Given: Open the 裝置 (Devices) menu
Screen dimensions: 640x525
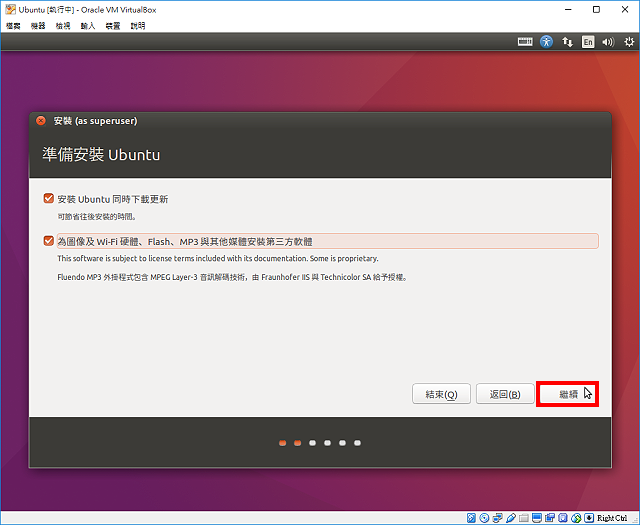Looking at the screenshot, I should pyautogui.click(x=113, y=26).
